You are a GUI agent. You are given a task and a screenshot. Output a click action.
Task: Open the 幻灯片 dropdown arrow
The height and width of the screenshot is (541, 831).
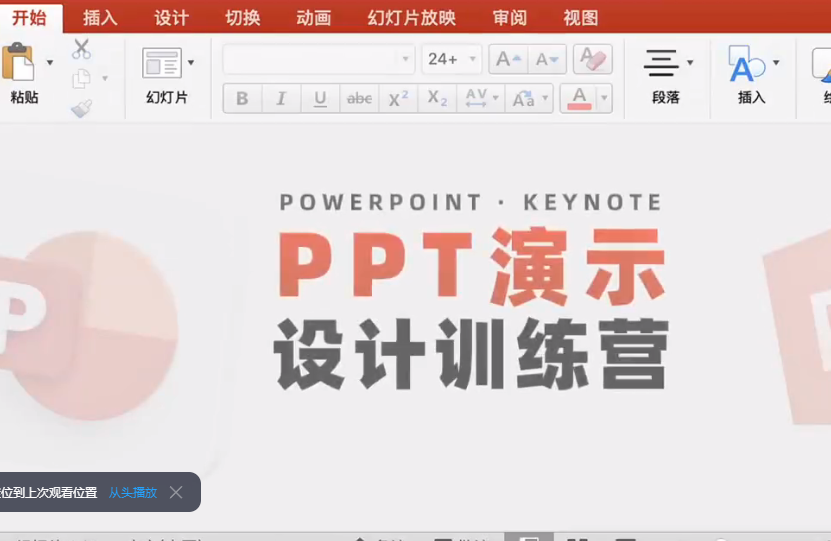pos(191,63)
